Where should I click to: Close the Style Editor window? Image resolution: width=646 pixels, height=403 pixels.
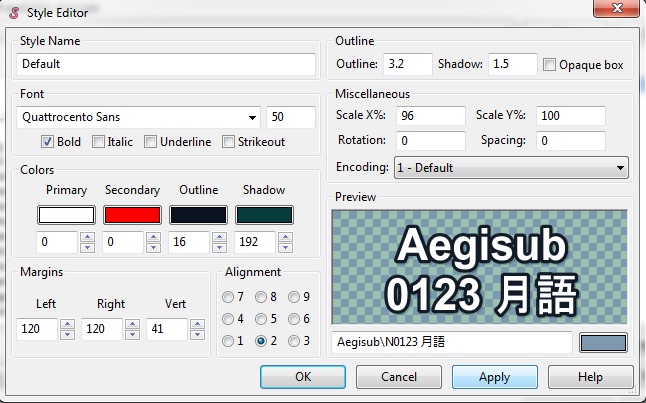click(x=616, y=8)
